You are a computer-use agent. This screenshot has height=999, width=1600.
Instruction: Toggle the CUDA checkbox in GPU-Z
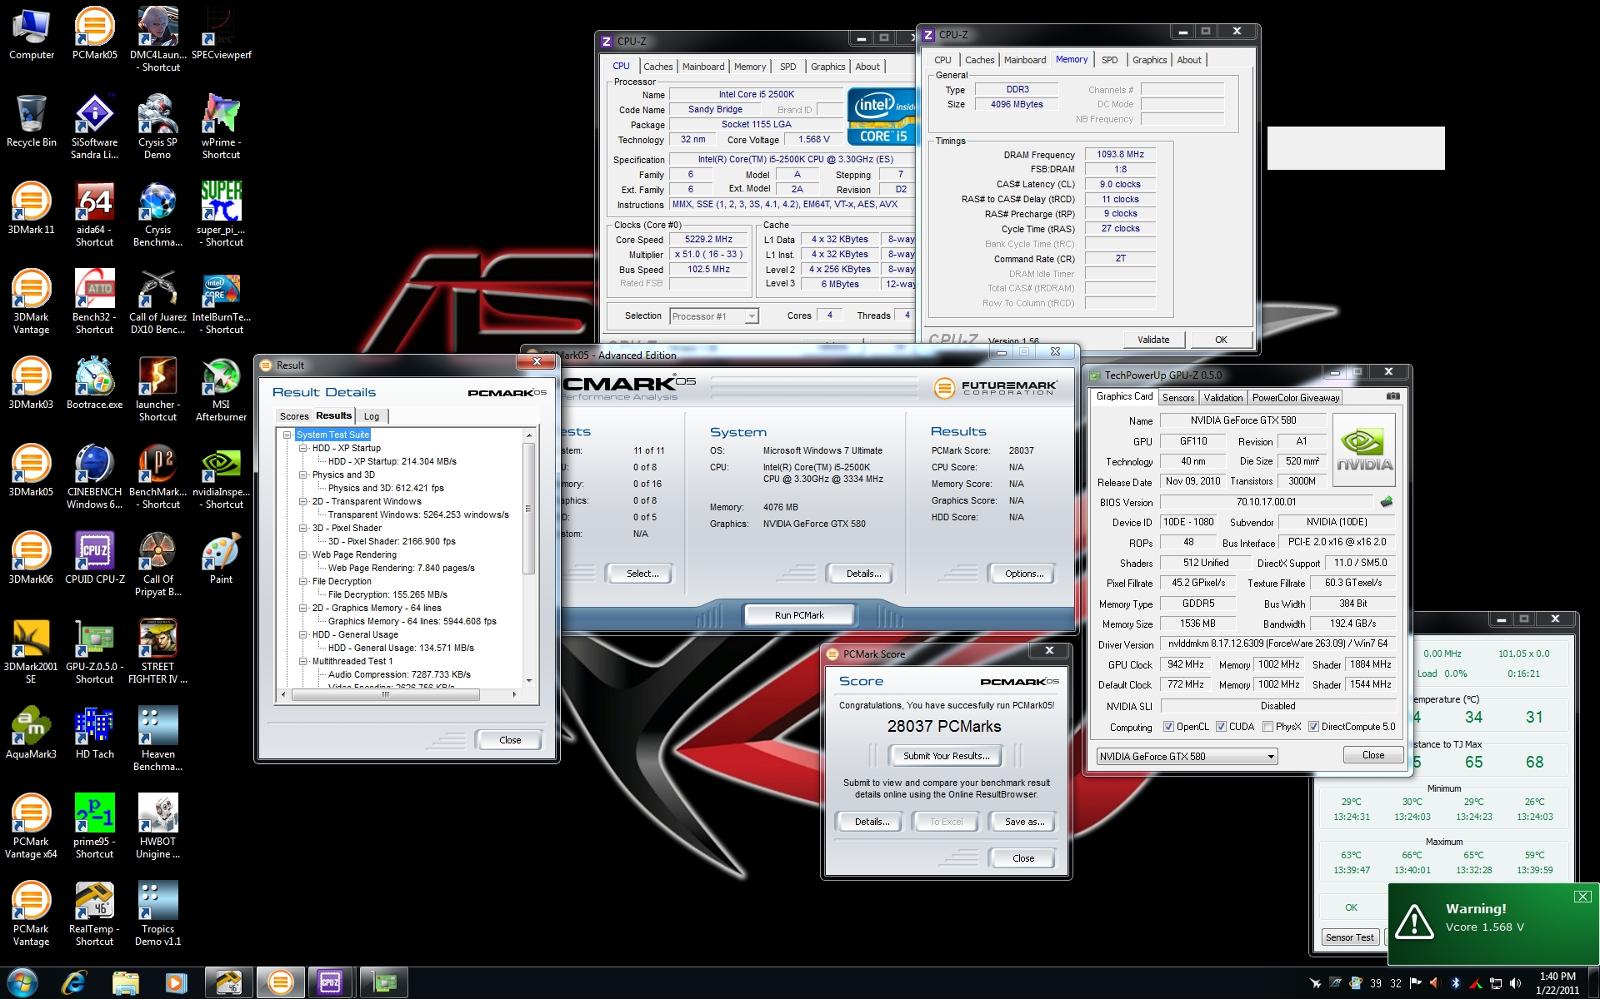pyautogui.click(x=1221, y=727)
